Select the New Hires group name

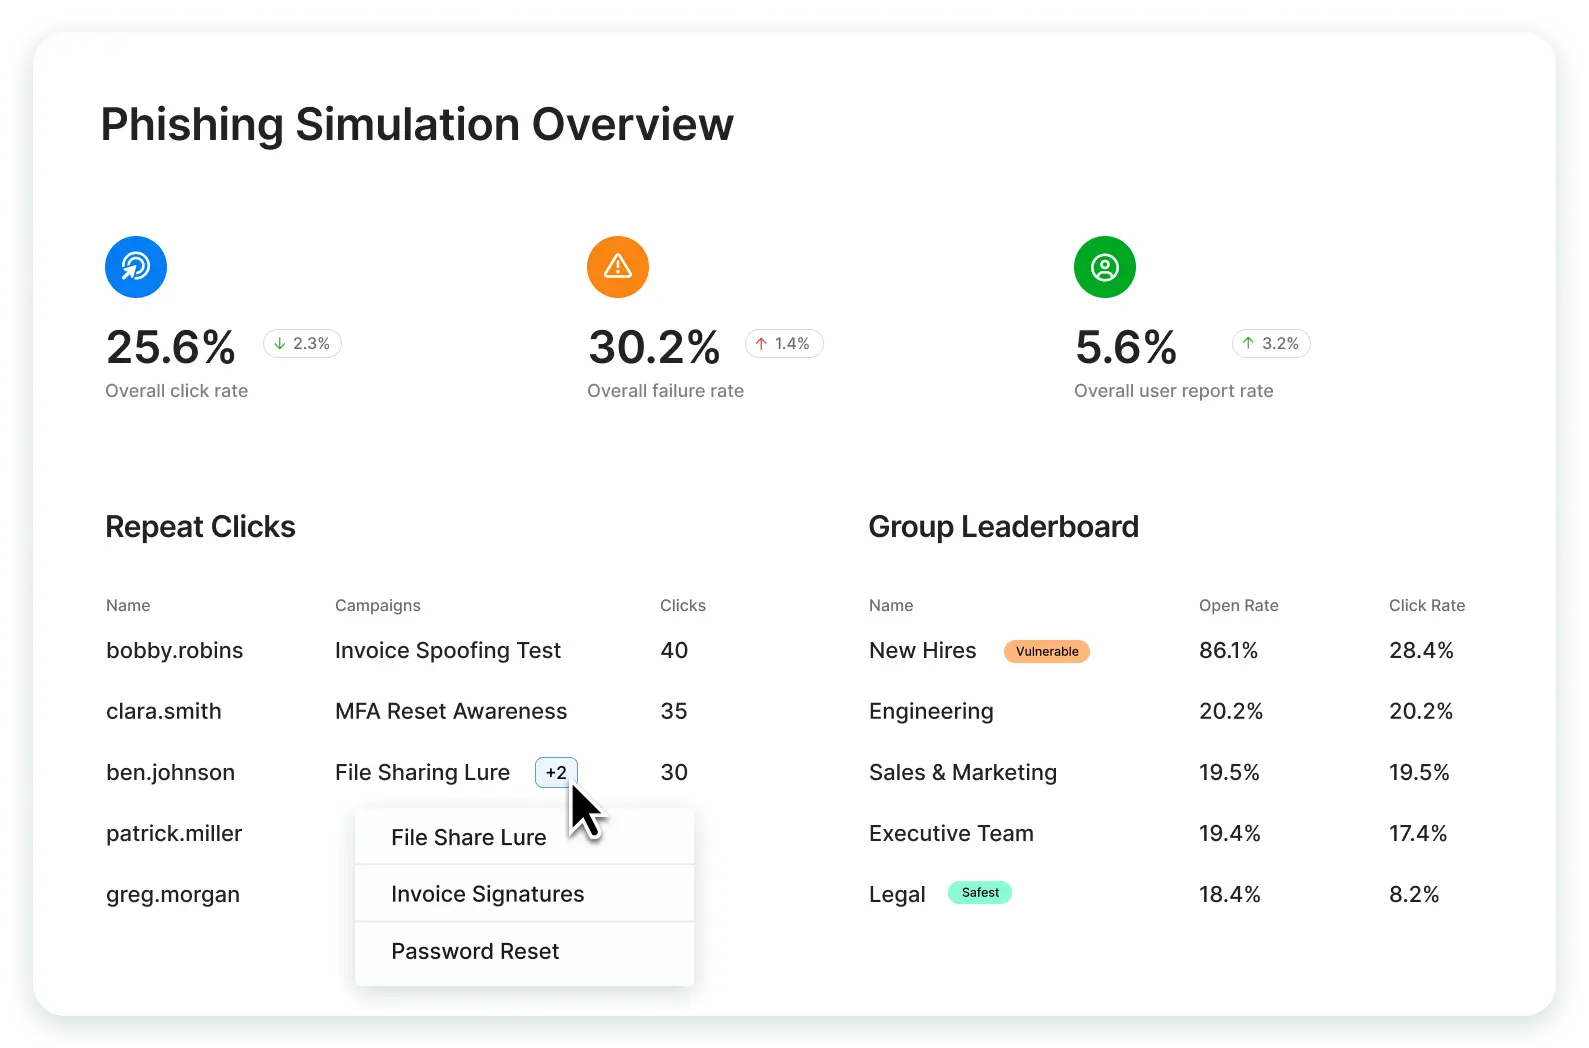[x=923, y=650]
